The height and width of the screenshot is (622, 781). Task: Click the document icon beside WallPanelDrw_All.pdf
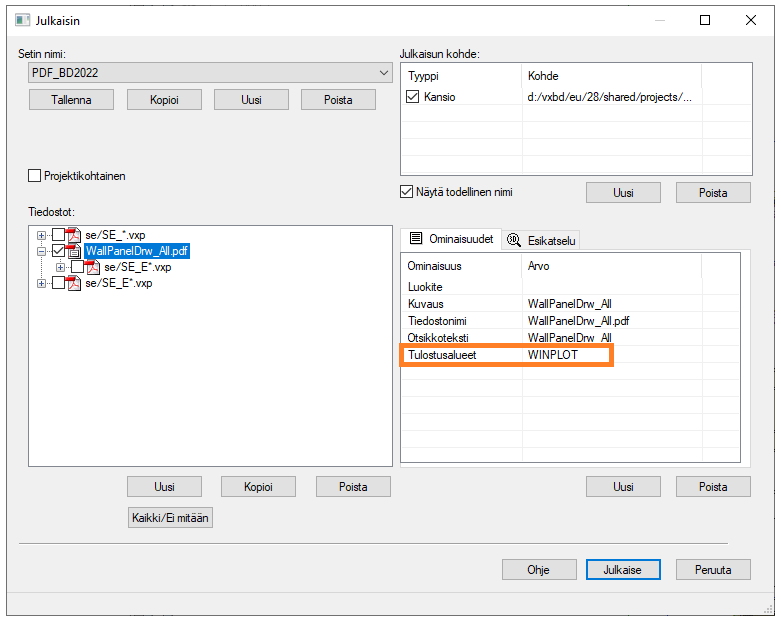74,251
